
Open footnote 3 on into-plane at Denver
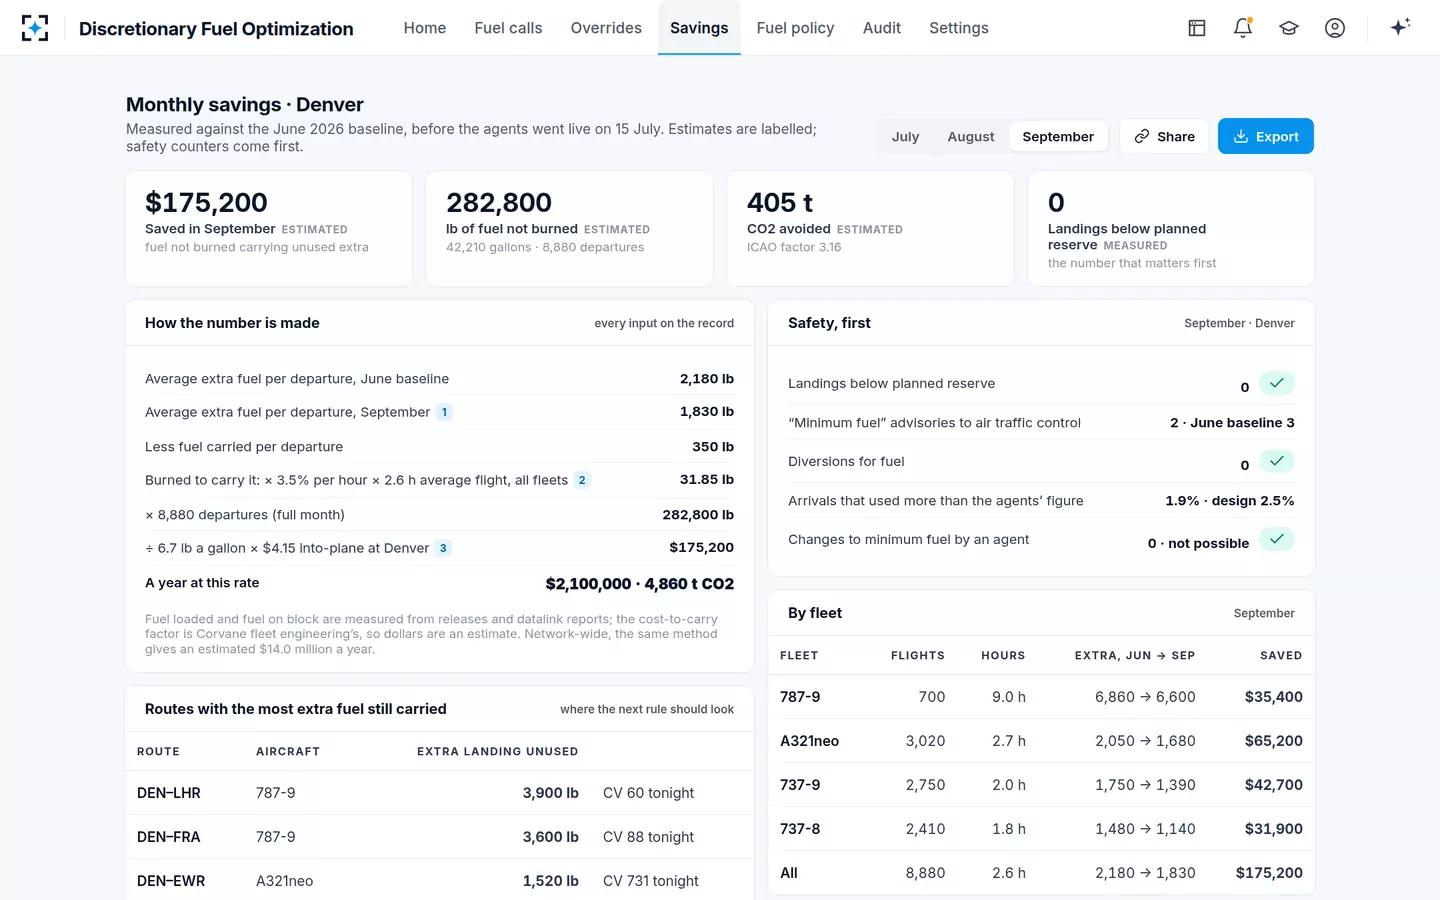443,548
